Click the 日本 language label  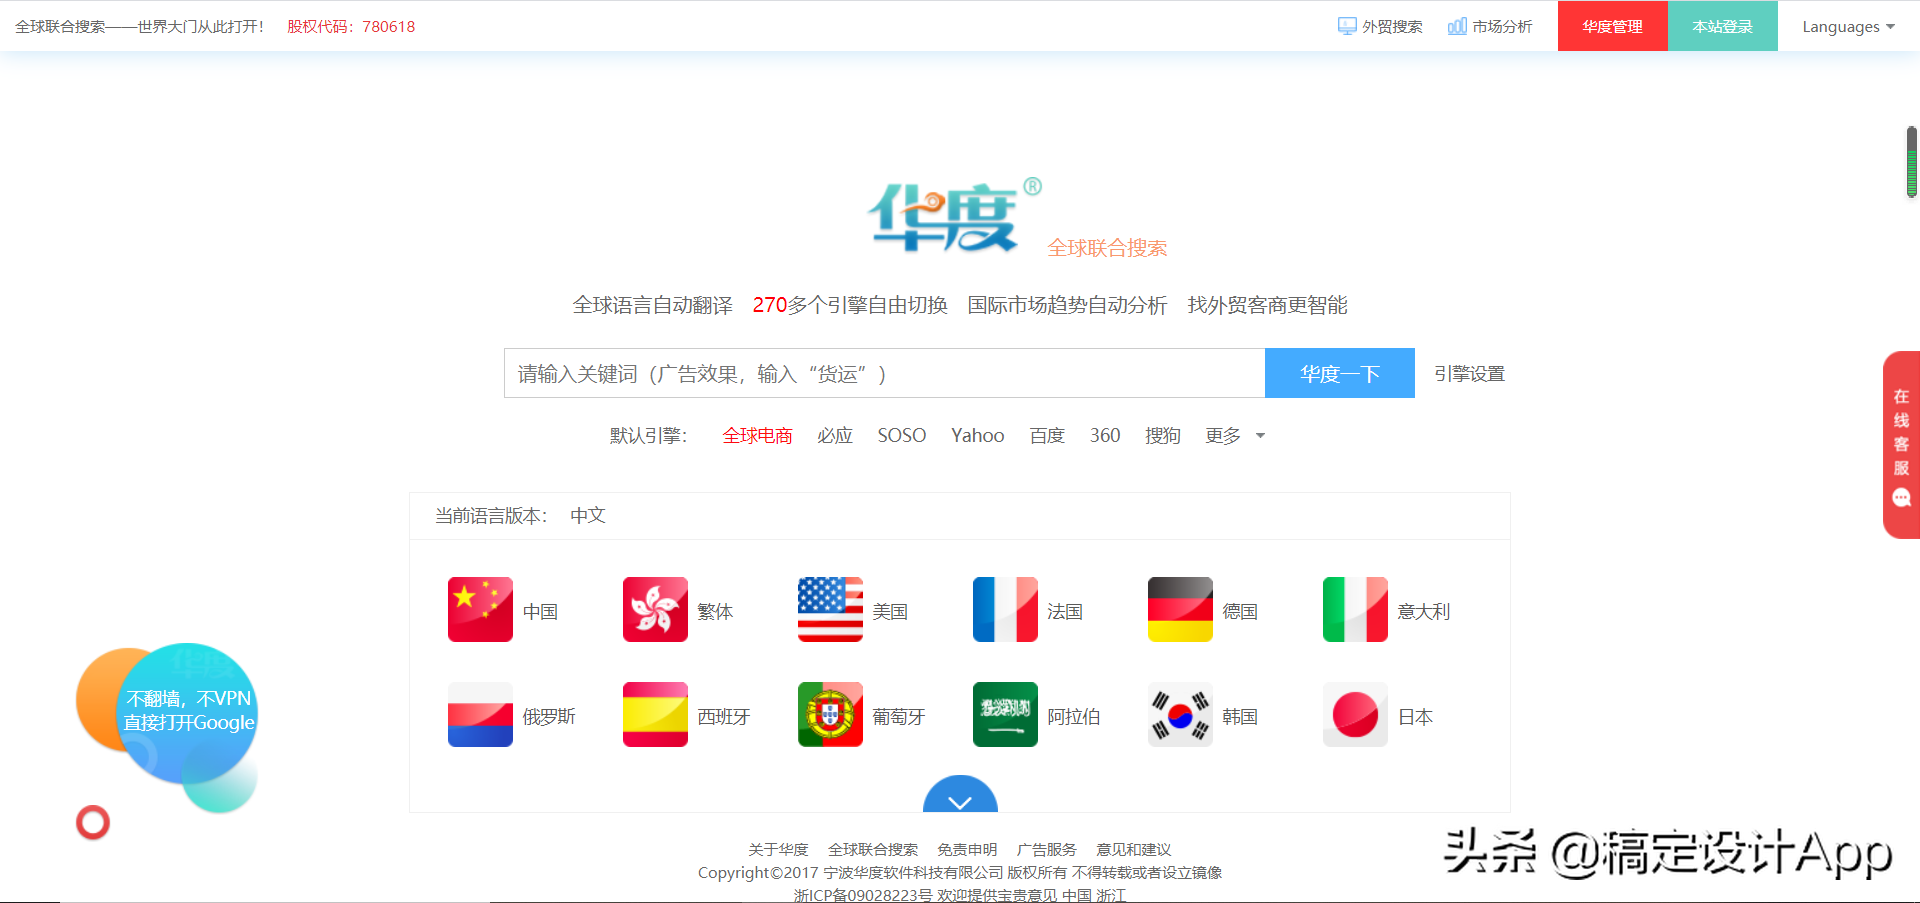pos(1415,716)
